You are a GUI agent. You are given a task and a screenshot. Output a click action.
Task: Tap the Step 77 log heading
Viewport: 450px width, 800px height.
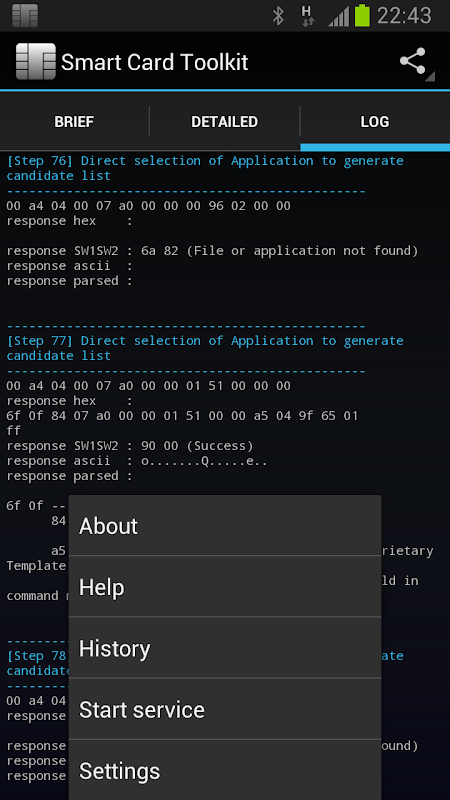[x=205, y=348]
